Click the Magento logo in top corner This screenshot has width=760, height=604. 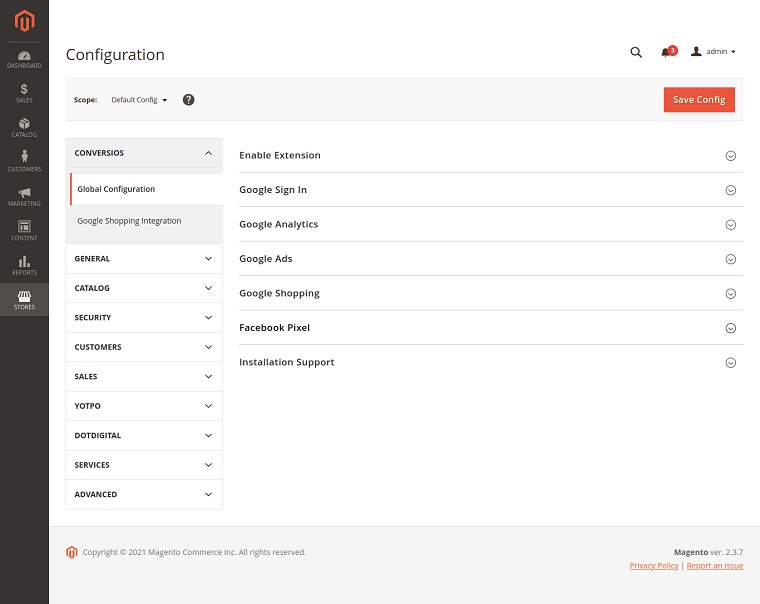pyautogui.click(x=24, y=20)
